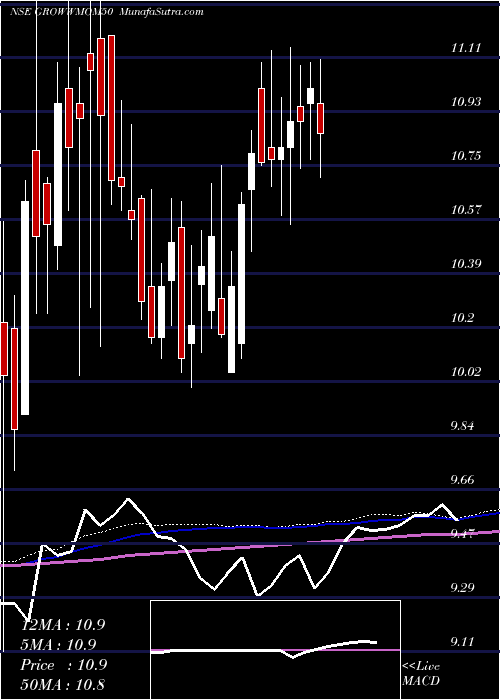Image resolution: width=500 pixels, height=700 pixels.
Task: Click inside the MACD inset chart box
Action: tap(275, 650)
